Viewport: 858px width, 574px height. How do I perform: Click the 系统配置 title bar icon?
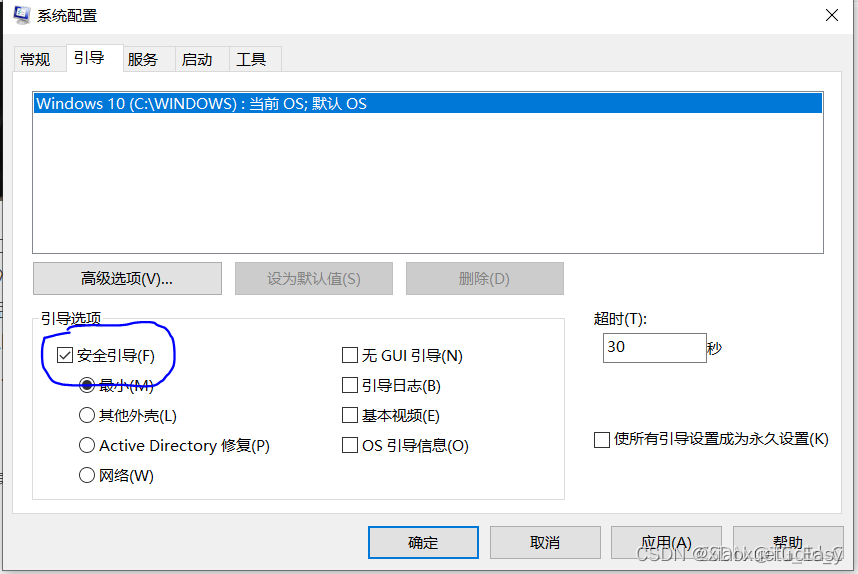click(x=22, y=15)
